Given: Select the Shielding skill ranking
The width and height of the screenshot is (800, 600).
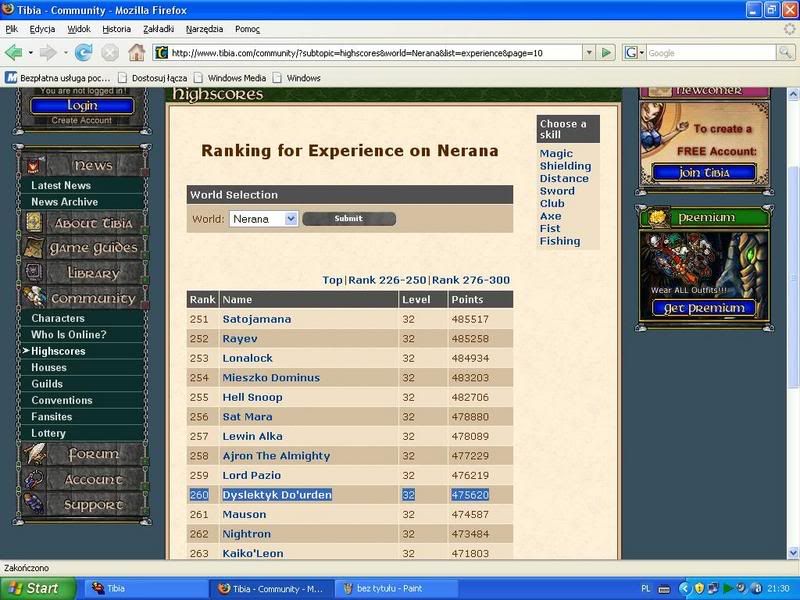Looking at the screenshot, I should point(565,166).
